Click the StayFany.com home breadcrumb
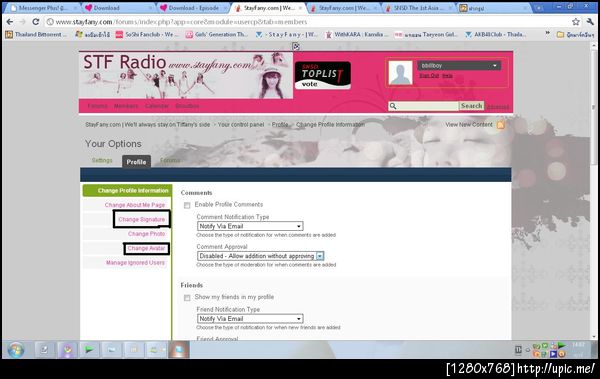The width and height of the screenshot is (600, 379). [147, 125]
